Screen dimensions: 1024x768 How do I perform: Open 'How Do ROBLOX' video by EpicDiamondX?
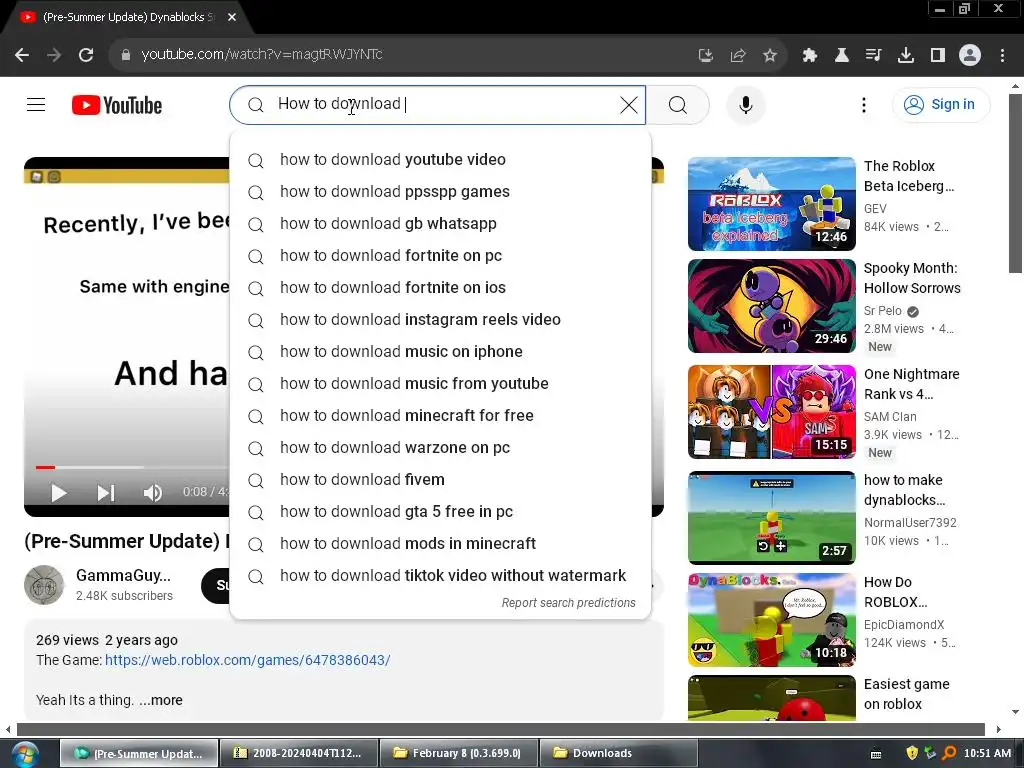[771, 620]
